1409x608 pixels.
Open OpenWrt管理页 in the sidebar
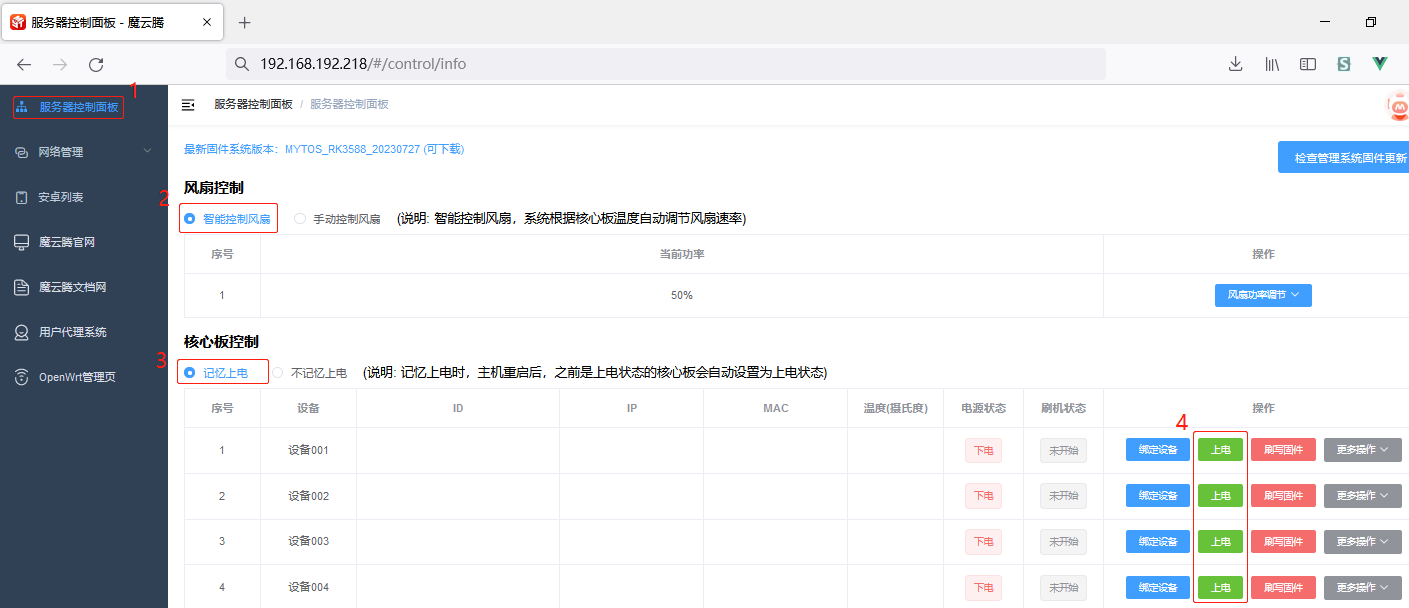pos(77,377)
